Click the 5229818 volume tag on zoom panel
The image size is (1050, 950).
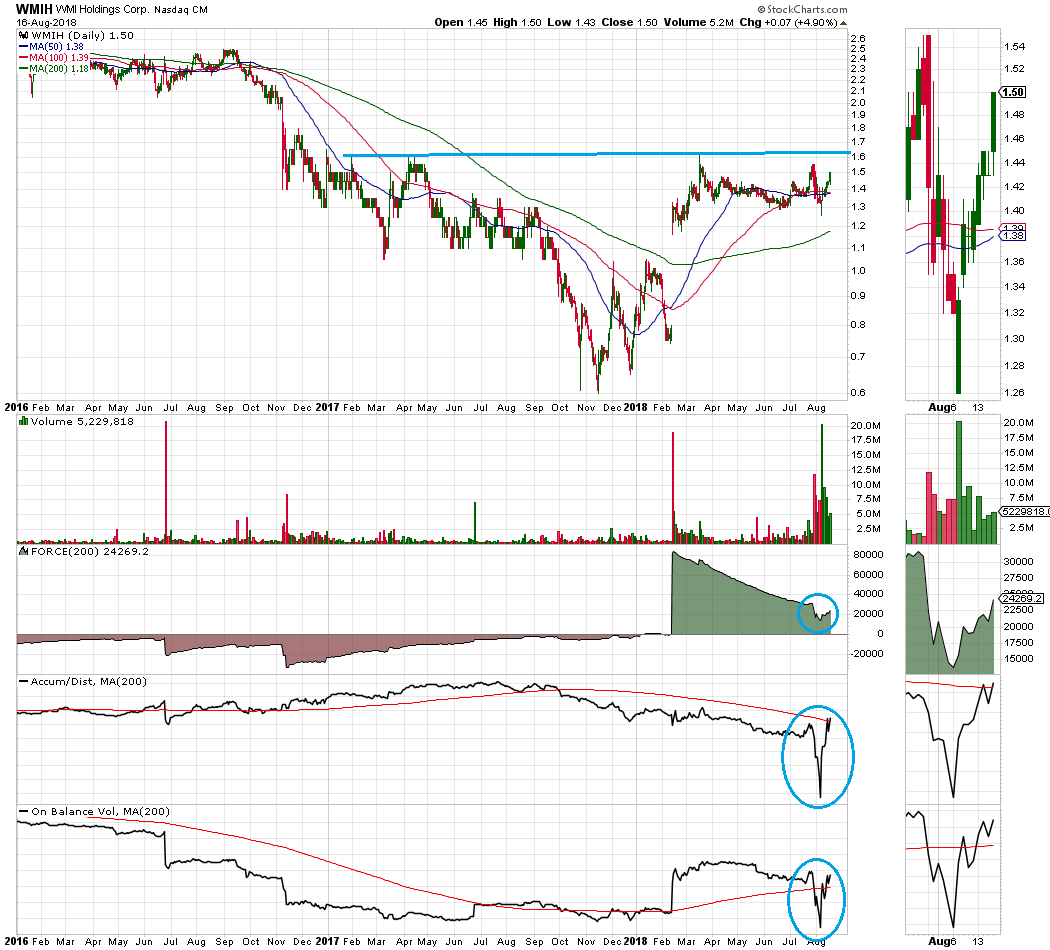coord(1025,511)
